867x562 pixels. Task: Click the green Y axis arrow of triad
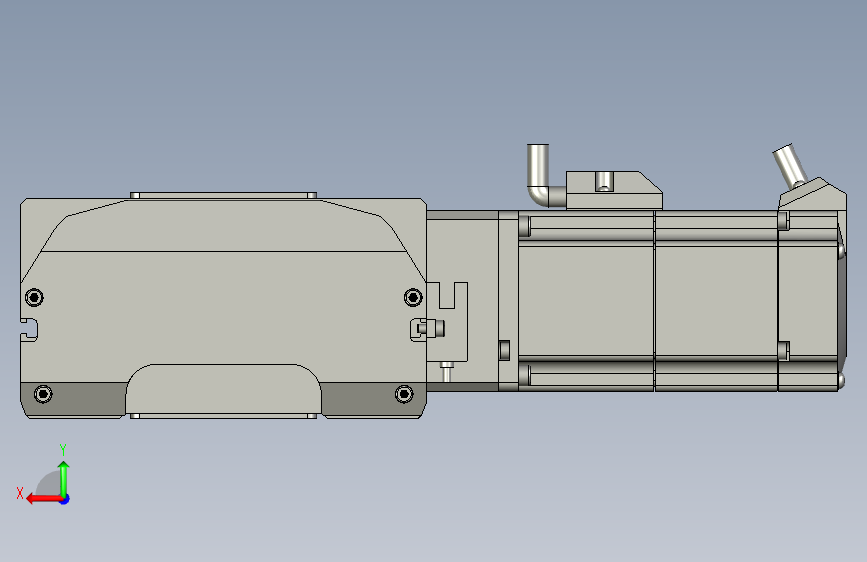(64, 478)
